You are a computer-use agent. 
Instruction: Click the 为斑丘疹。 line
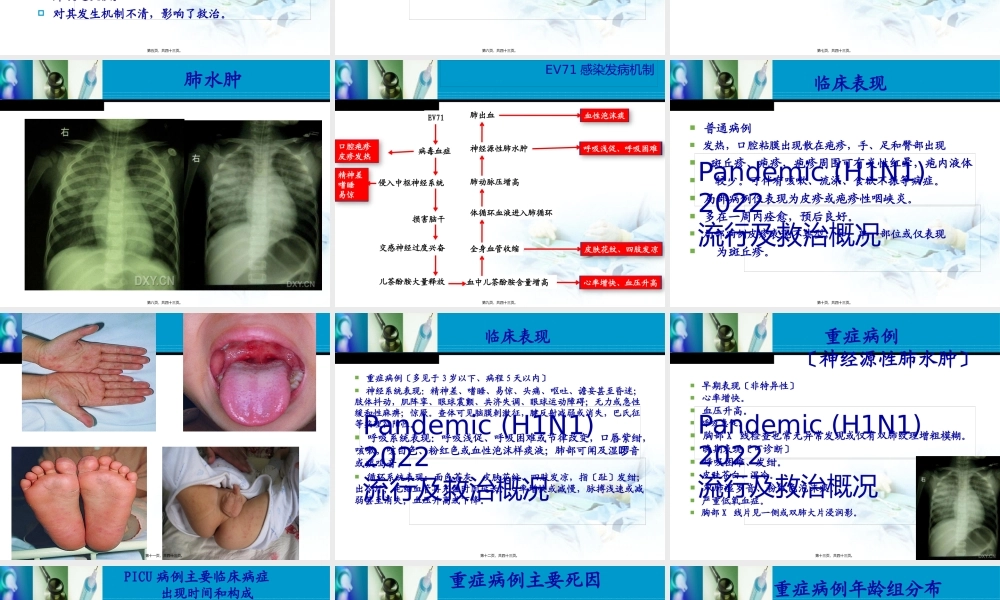[743, 252]
